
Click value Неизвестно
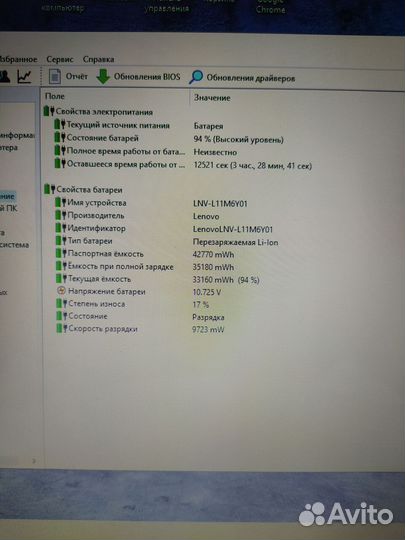click(x=215, y=152)
